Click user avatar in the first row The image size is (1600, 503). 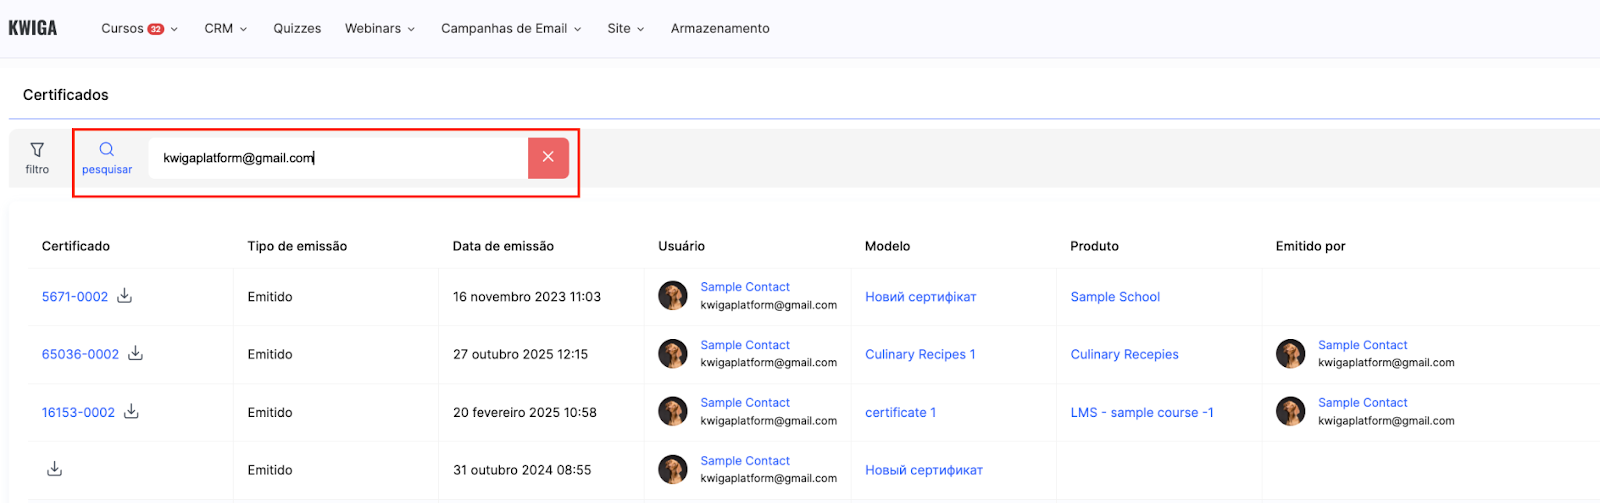point(673,295)
